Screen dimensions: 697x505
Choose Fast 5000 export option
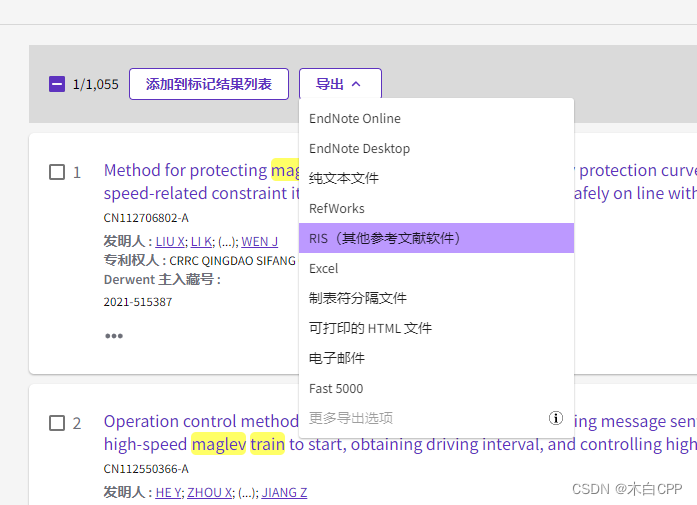tap(436, 389)
